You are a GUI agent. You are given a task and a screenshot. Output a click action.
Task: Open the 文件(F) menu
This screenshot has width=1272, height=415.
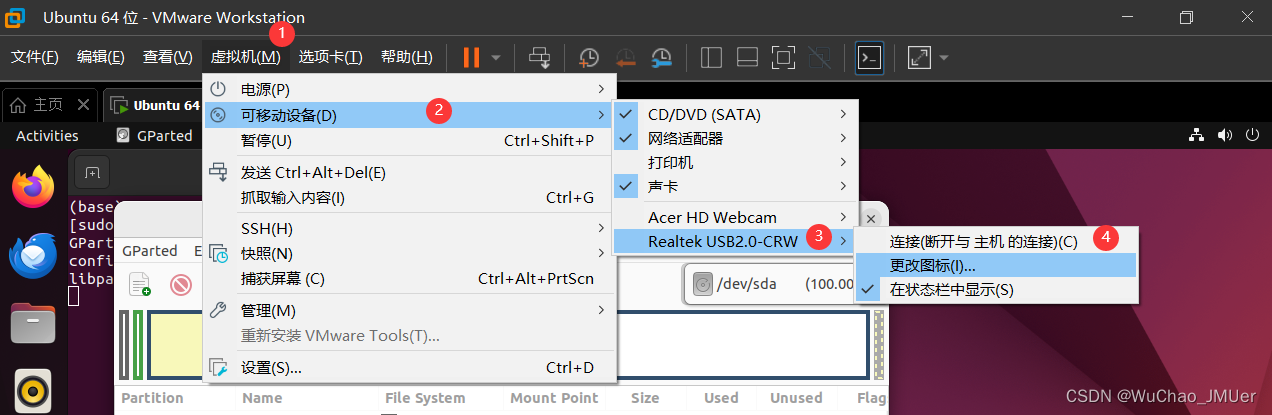(x=35, y=57)
